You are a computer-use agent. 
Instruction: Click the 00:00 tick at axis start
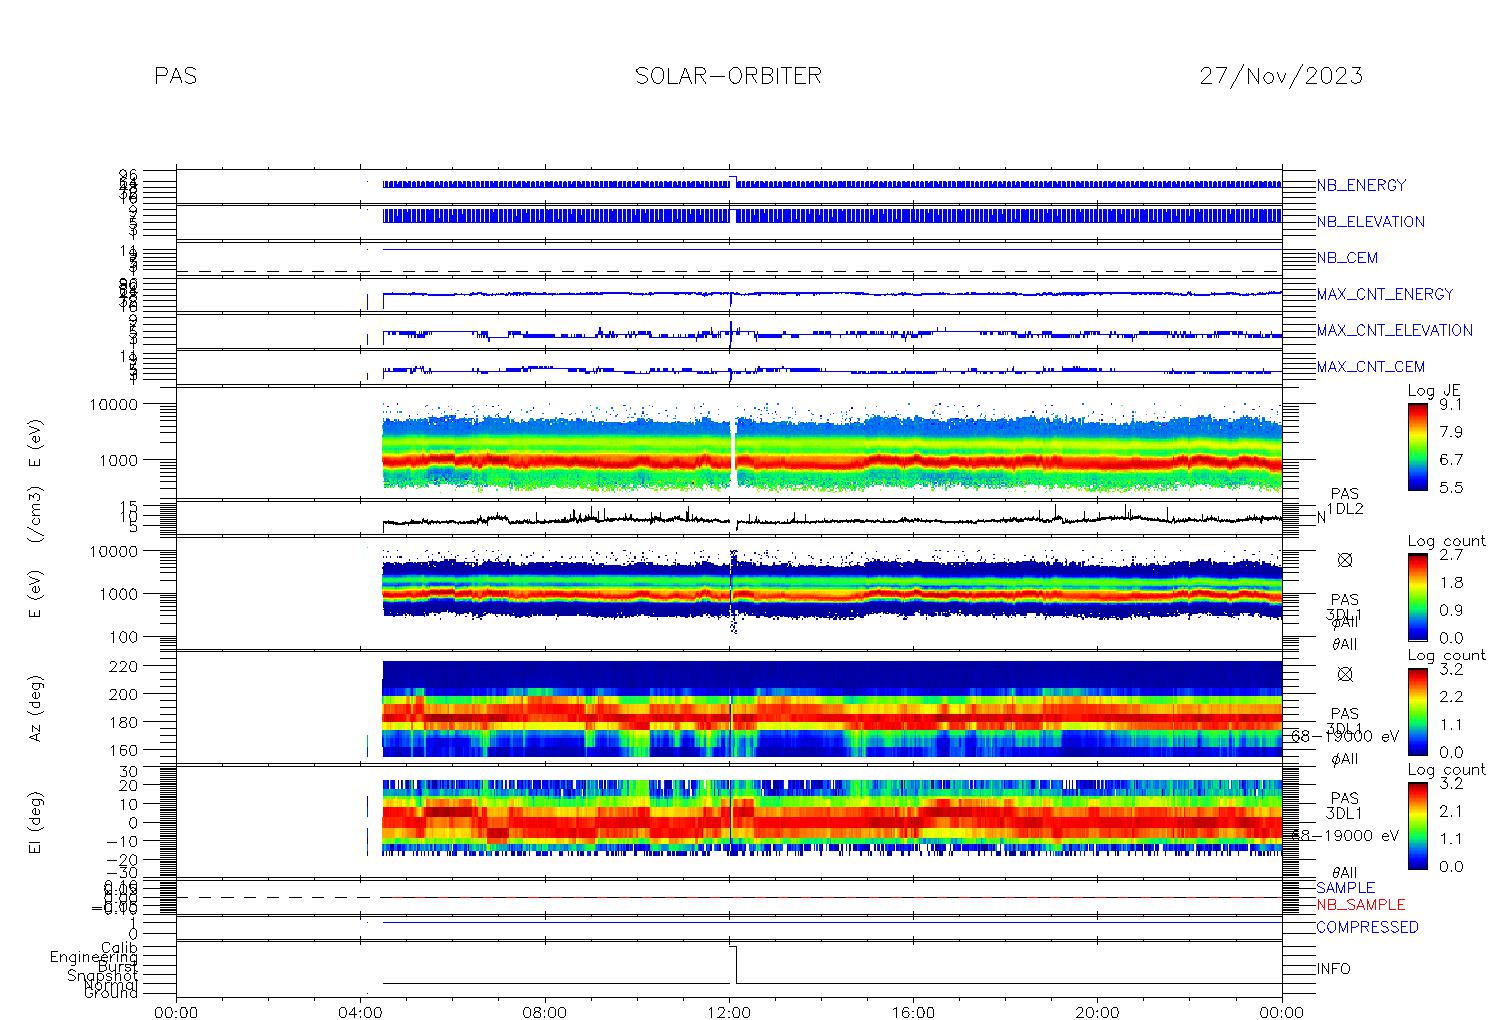point(177,1012)
